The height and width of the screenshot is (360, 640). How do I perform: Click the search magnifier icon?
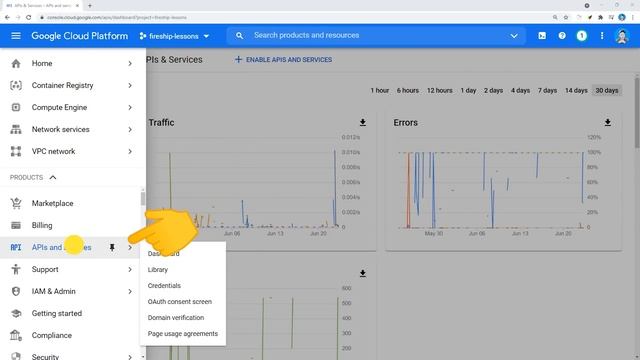(240, 36)
